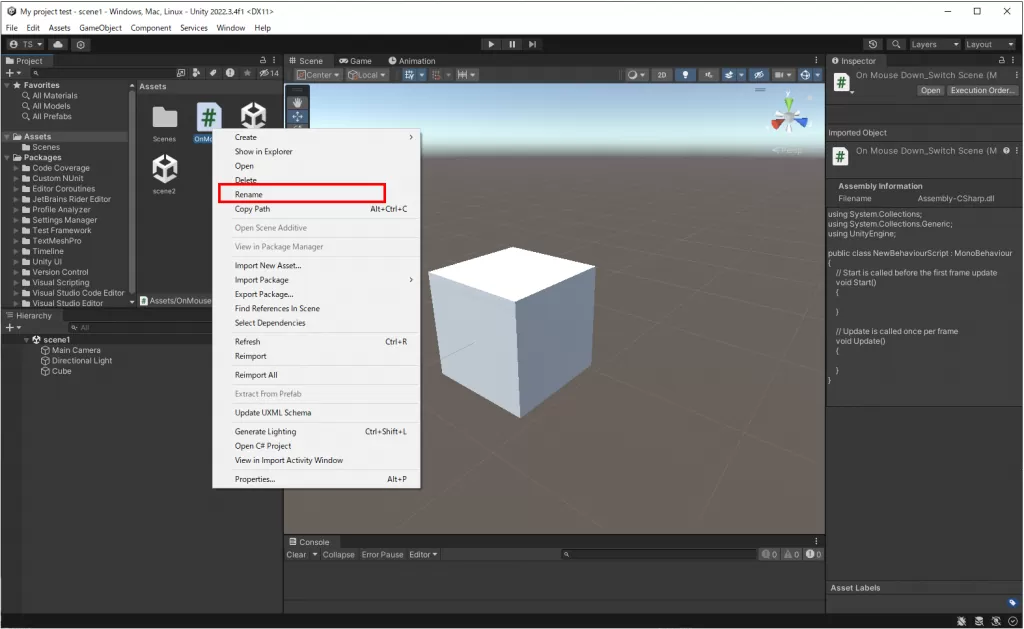Screen dimensions: 1024x629
Task: Open the Unity Cloud services icon
Action: click(x=58, y=44)
